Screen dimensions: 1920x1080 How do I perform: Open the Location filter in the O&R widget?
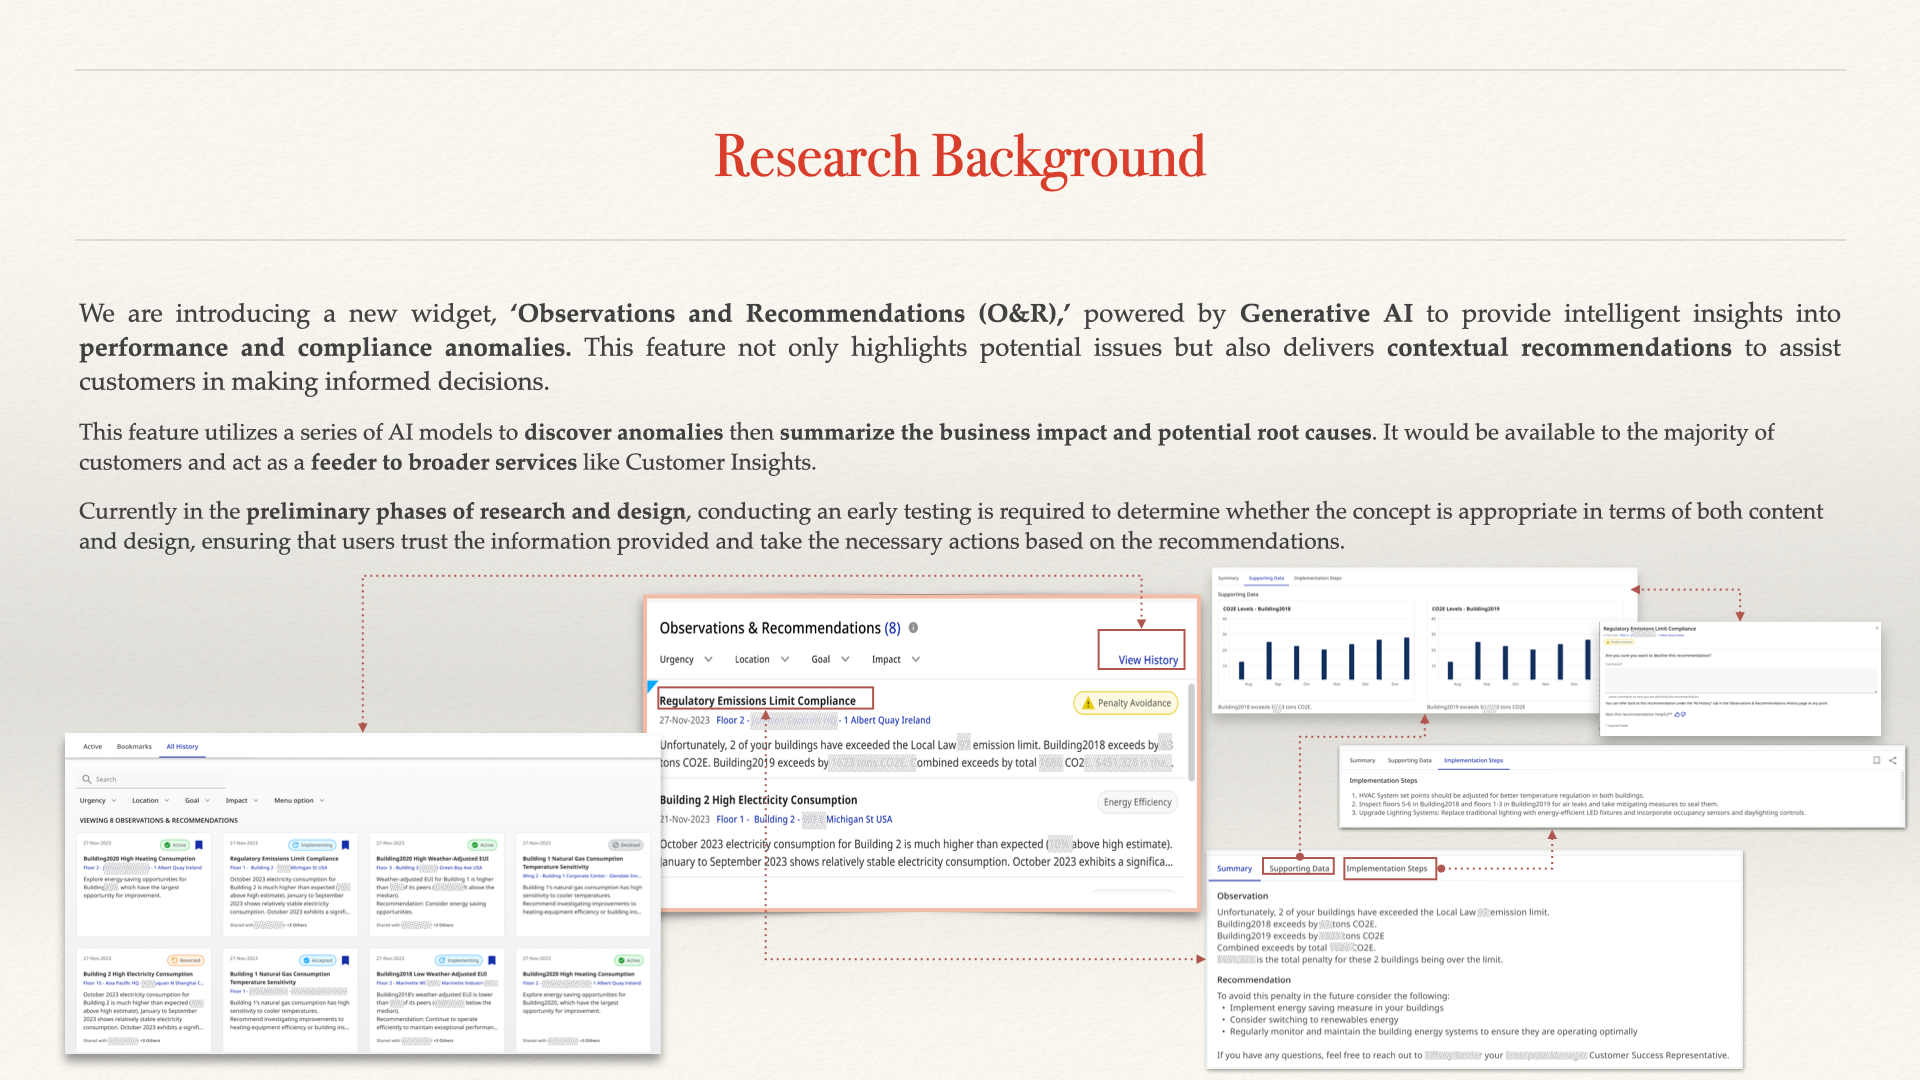762,660
